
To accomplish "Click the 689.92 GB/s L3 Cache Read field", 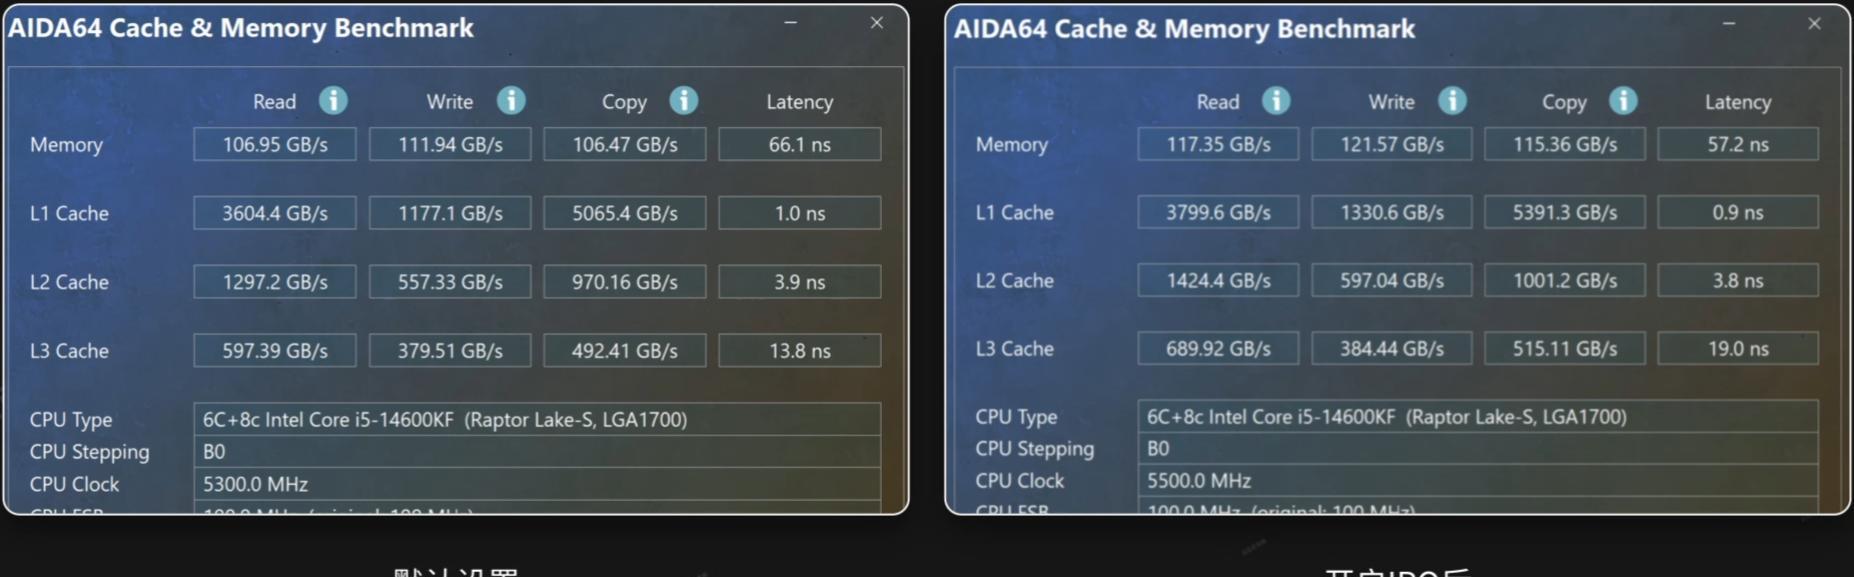I will point(1218,348).
